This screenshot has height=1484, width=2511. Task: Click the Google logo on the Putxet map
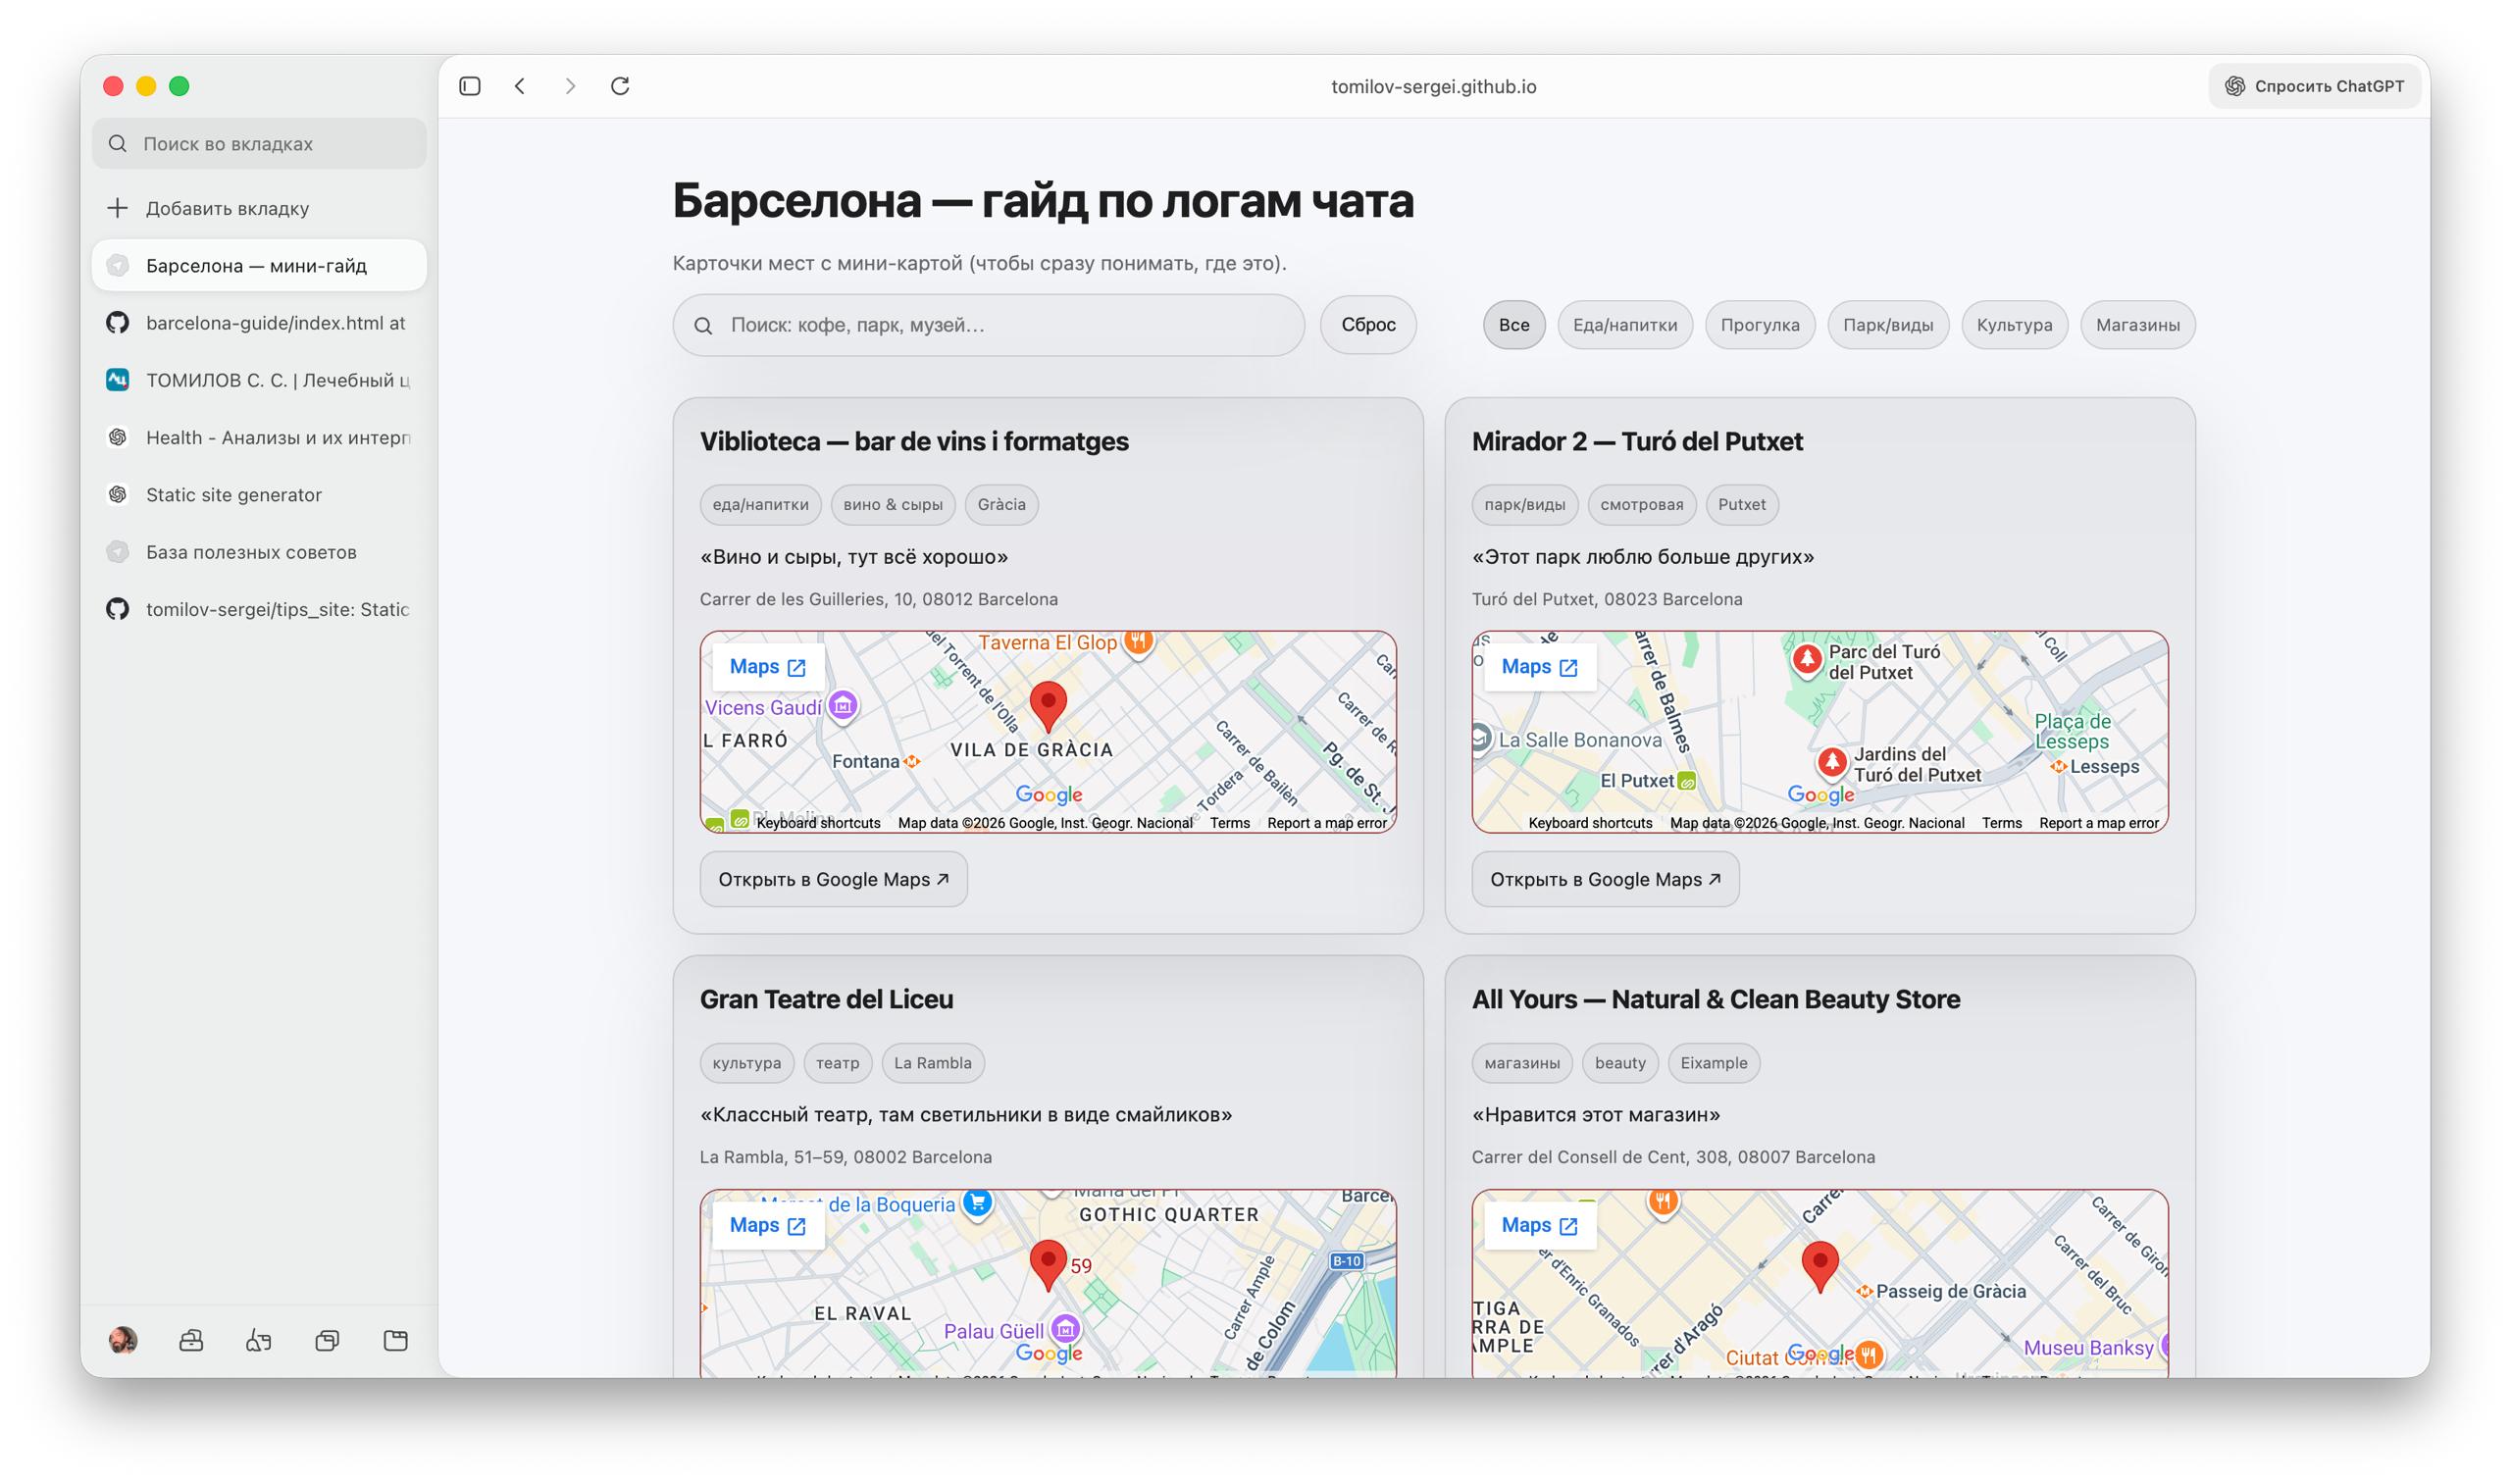point(1821,795)
